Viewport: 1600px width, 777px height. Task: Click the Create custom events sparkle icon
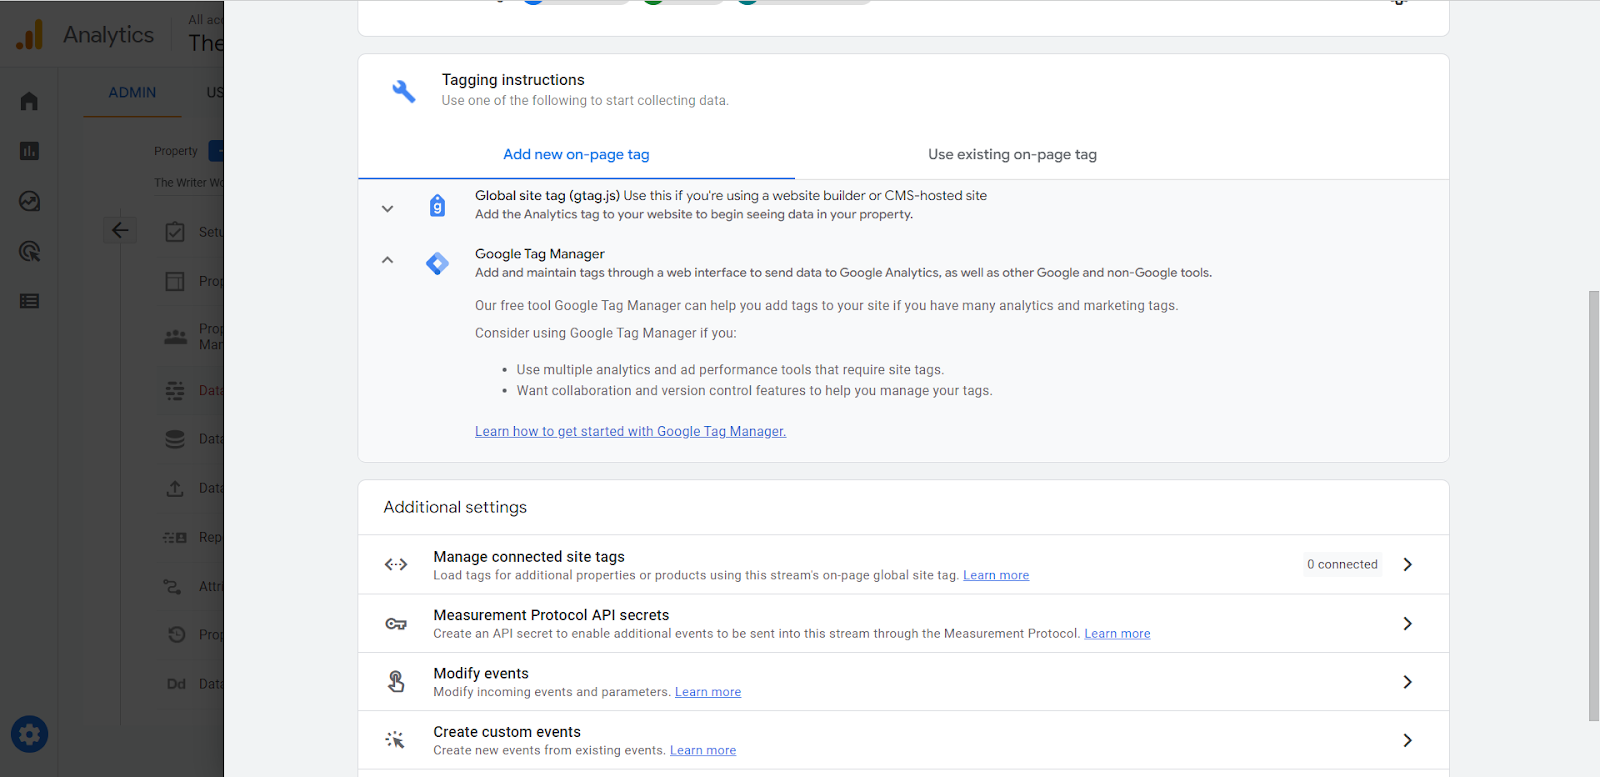tap(395, 740)
